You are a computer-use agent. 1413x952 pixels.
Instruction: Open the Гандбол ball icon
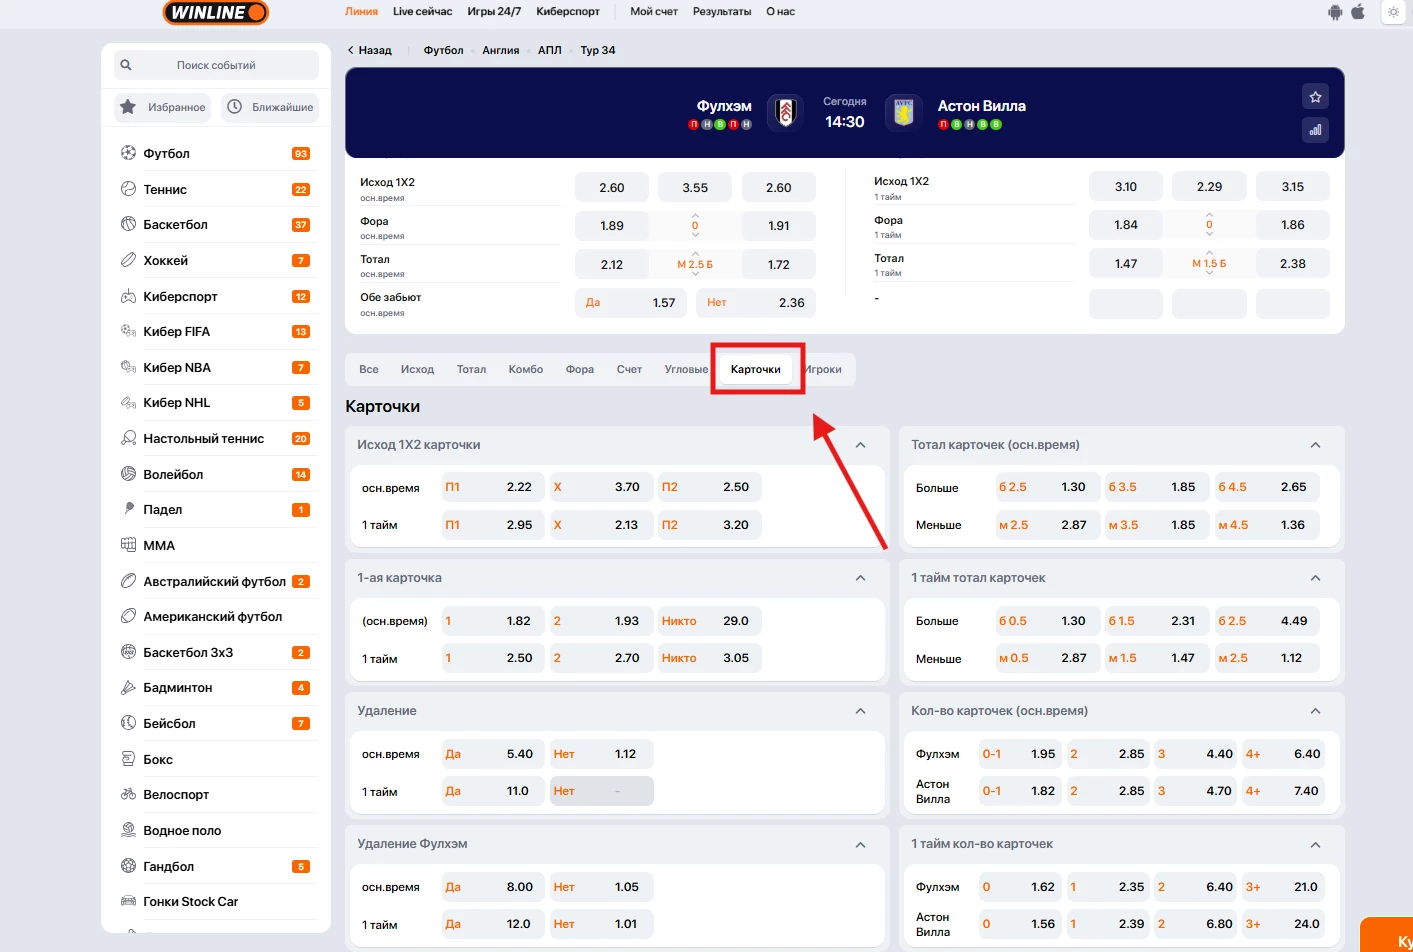pos(128,866)
